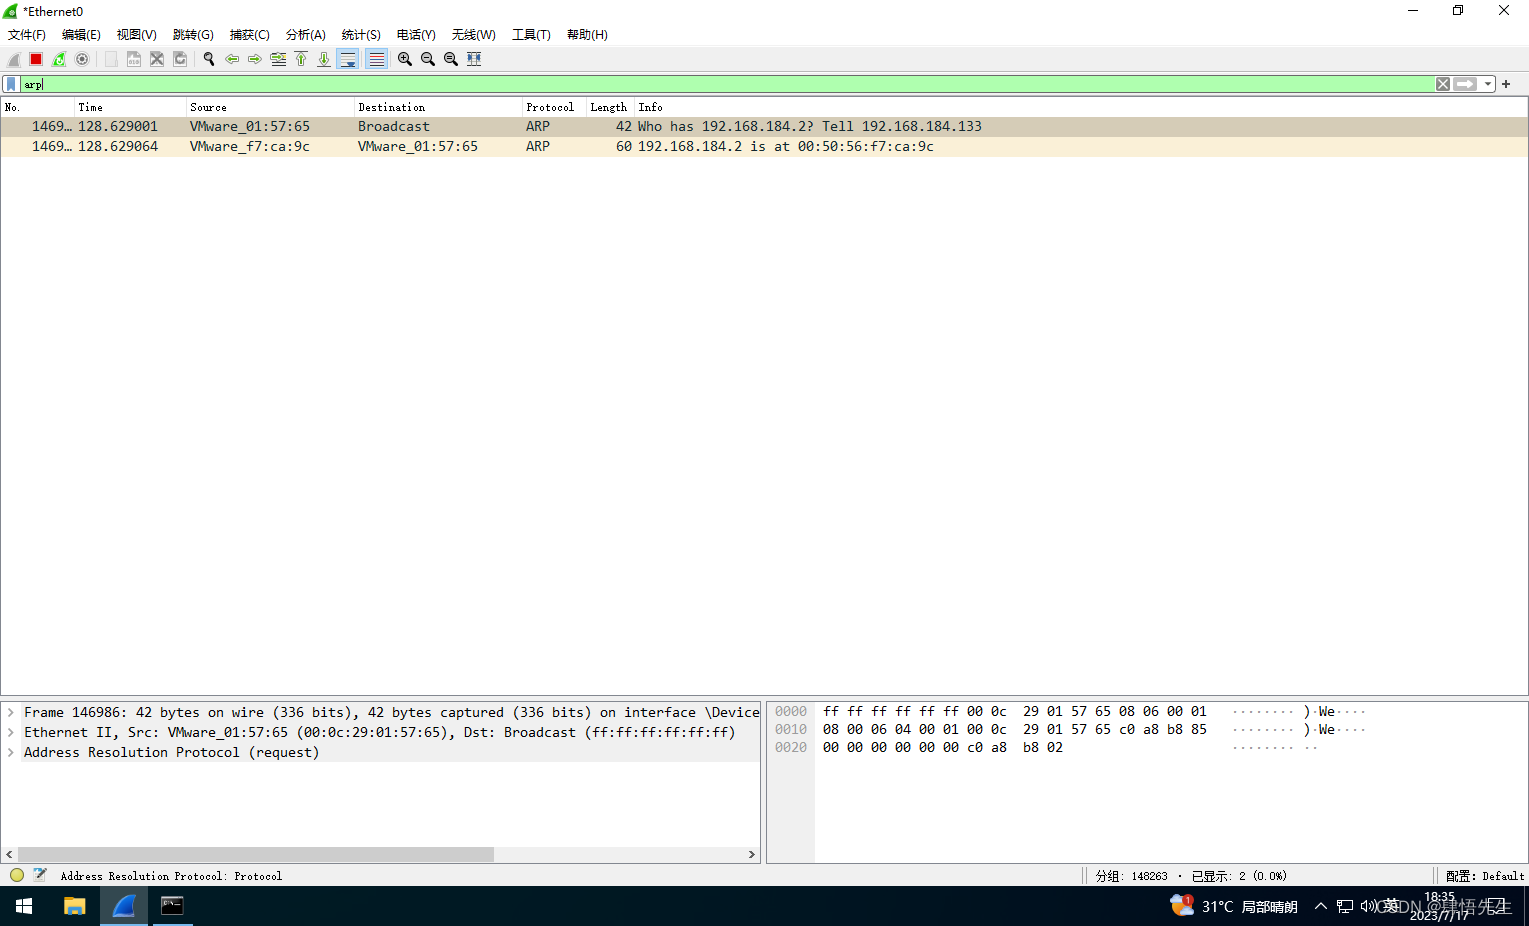Open recent filter history dropdown
Viewport: 1529px width, 926px height.
click(1488, 84)
